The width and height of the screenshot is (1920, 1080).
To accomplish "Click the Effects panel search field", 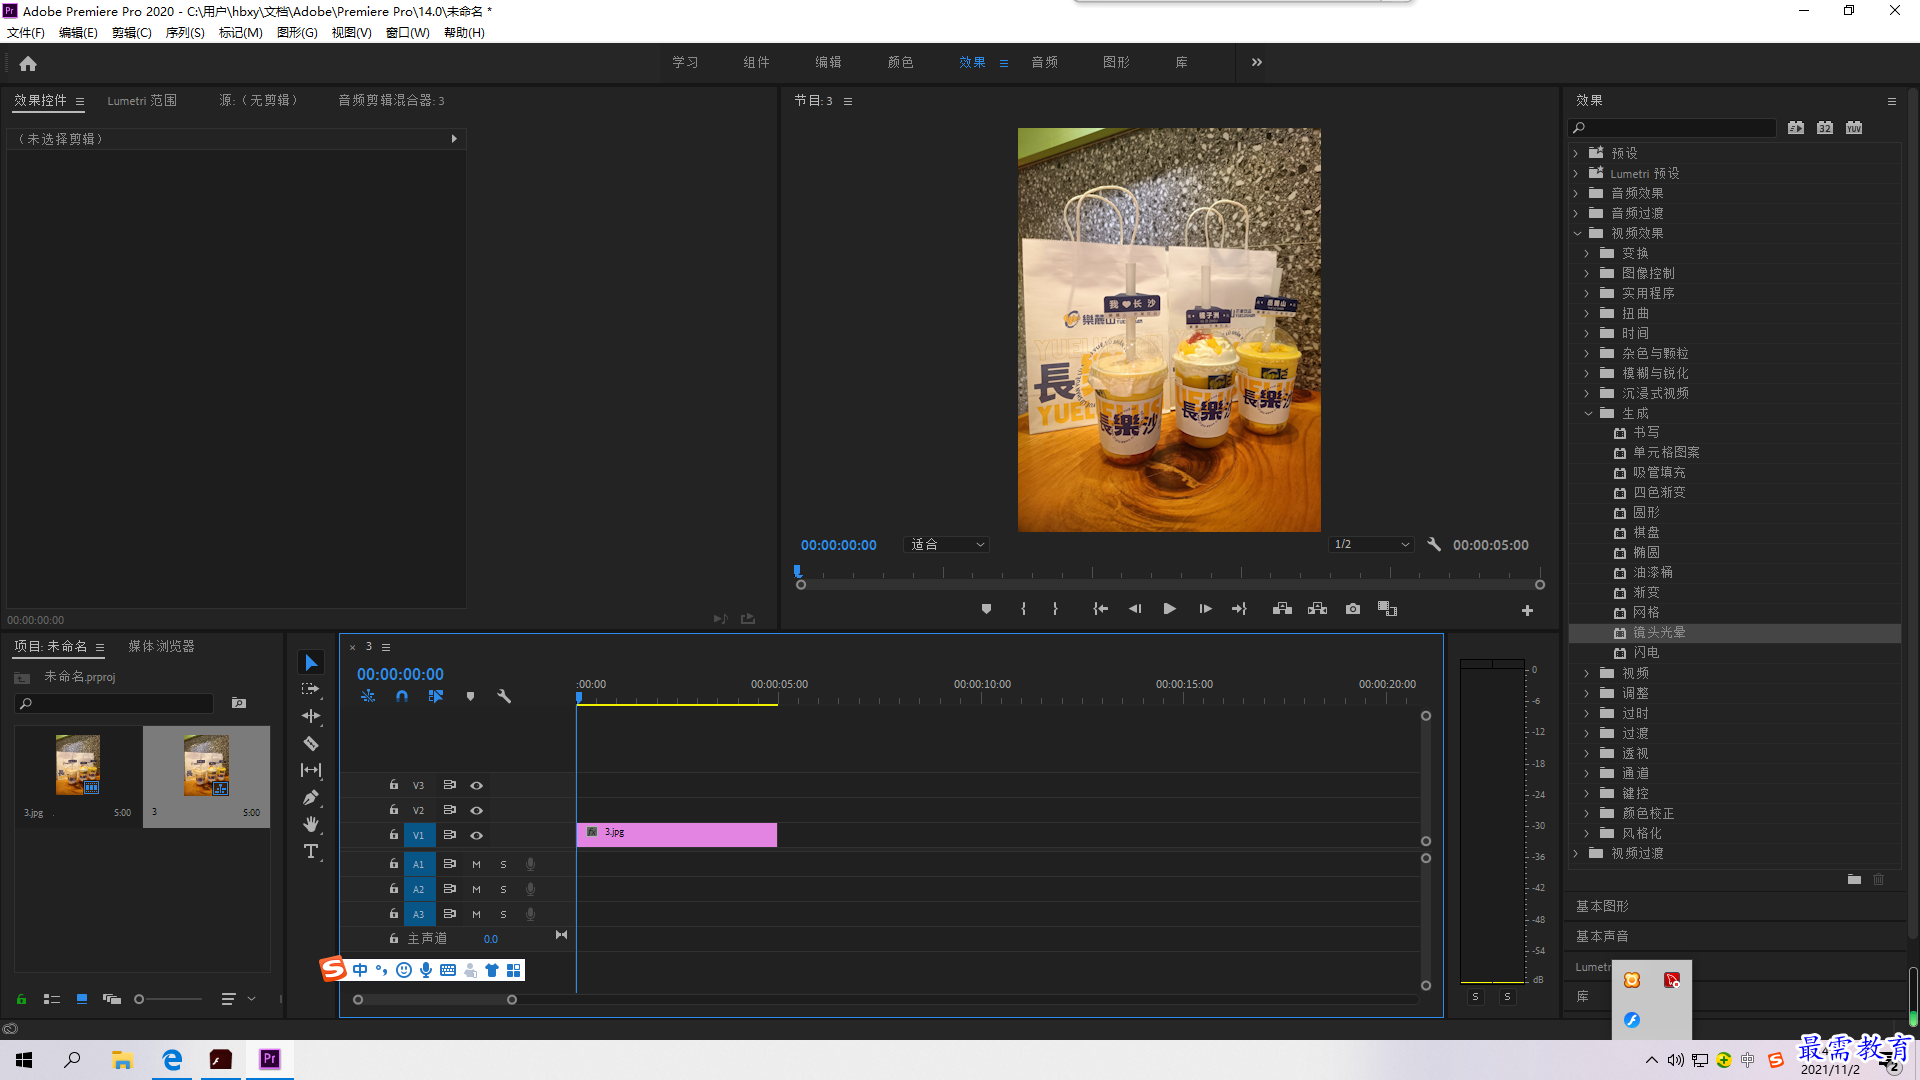I will 1673,128.
